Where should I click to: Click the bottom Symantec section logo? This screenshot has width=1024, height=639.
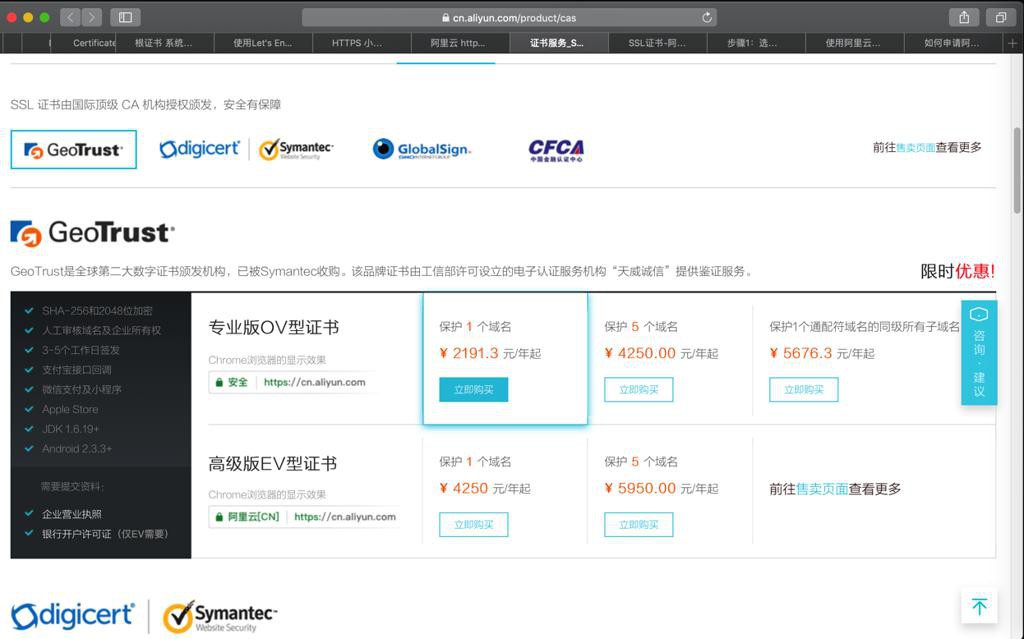point(220,616)
